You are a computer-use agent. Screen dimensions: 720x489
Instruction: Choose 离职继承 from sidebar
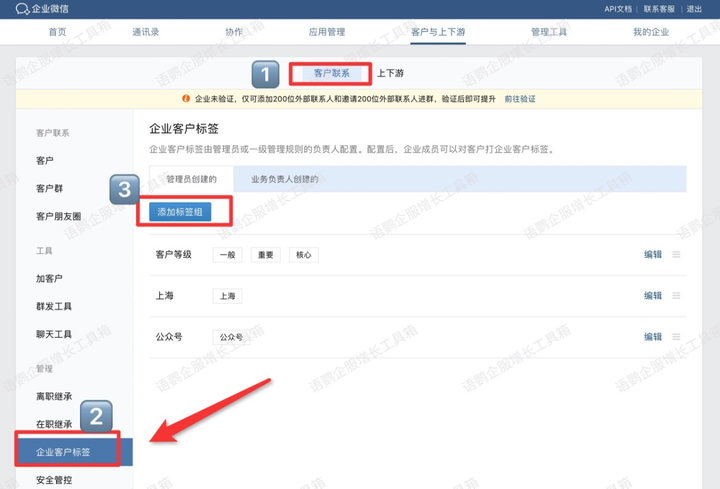pos(54,396)
